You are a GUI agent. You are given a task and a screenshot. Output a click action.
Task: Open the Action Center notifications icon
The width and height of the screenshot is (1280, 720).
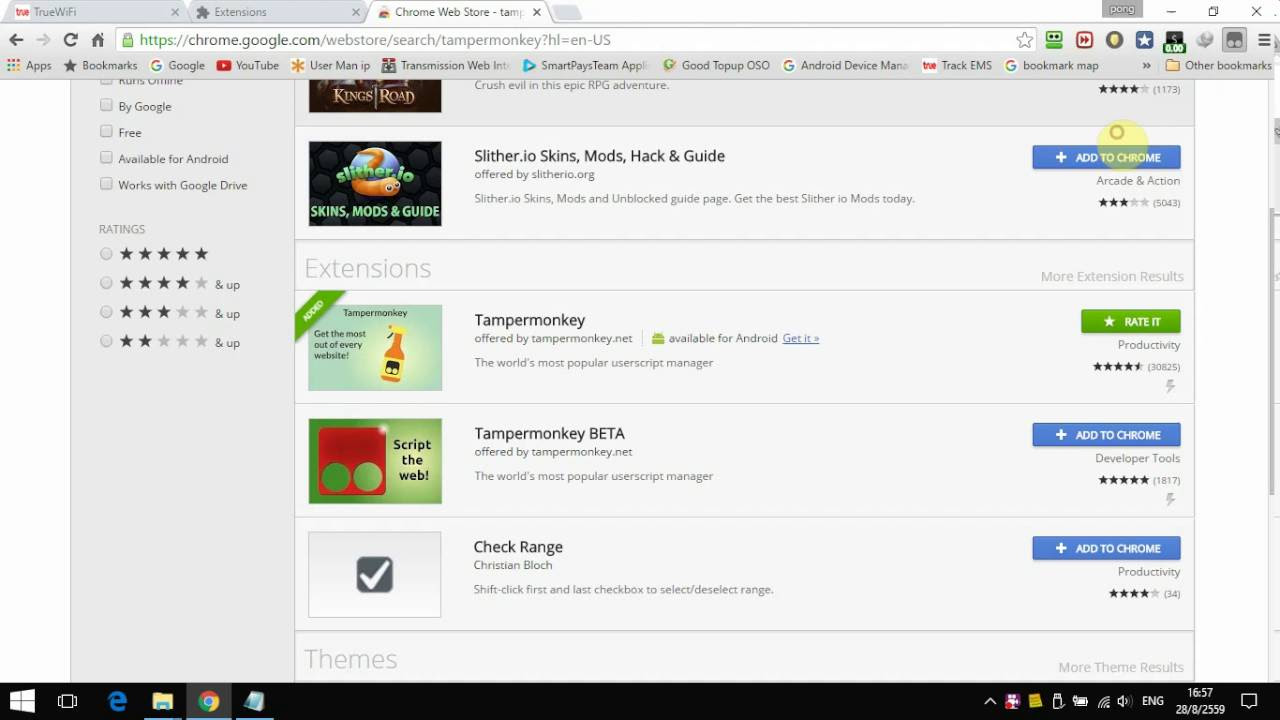(1249, 701)
